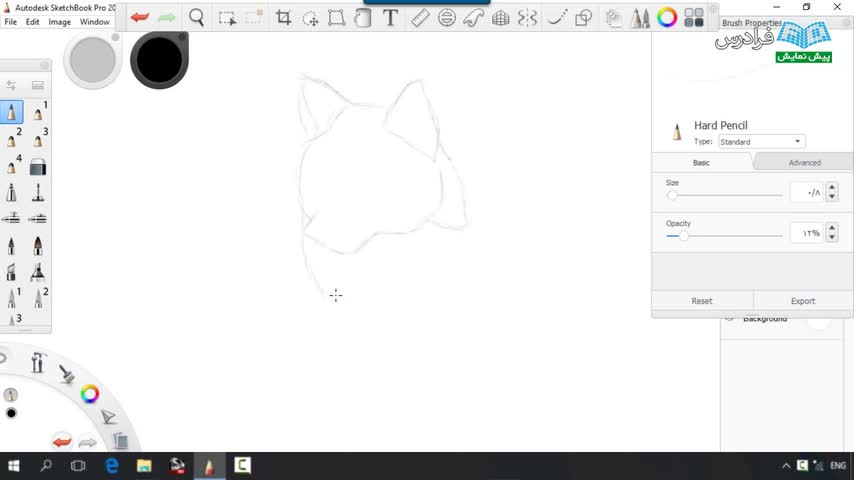
Task: Click the Export button in Brush Properties
Action: (803, 301)
